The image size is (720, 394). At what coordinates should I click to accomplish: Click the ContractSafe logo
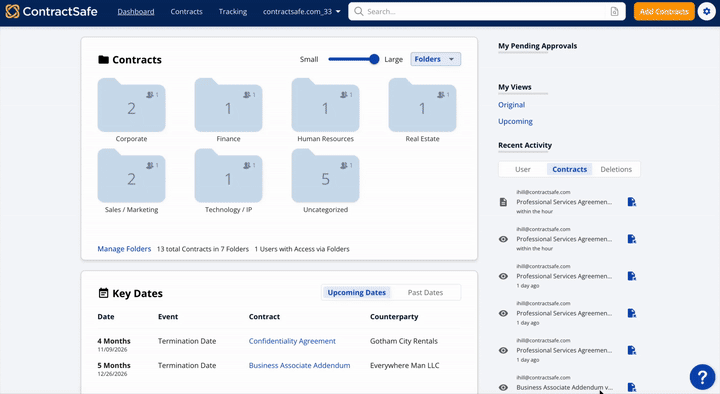click(x=51, y=11)
